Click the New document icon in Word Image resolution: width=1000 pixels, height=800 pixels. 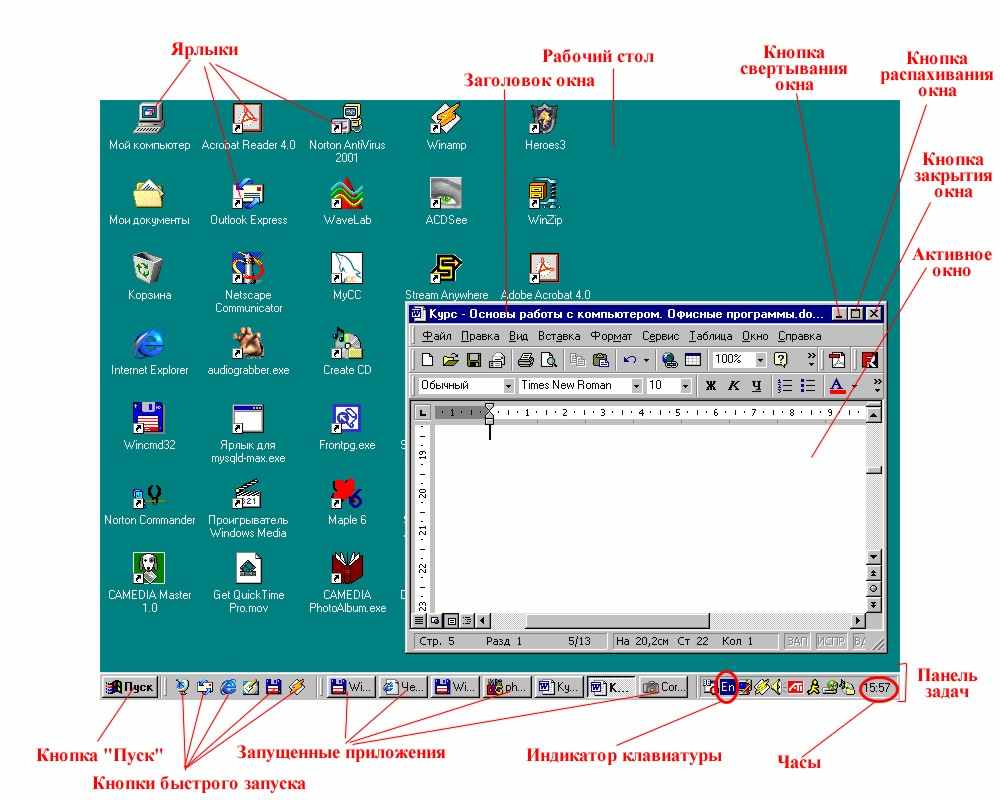[427, 360]
